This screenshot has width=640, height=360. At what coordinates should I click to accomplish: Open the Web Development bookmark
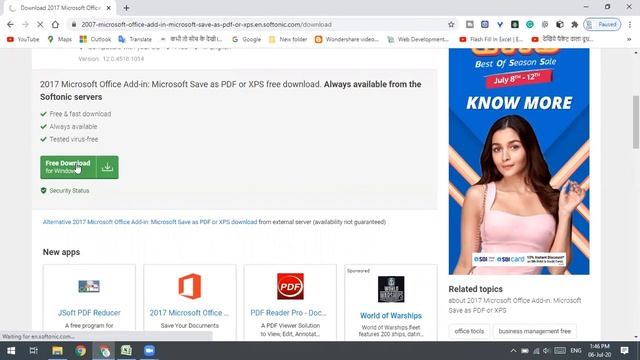click(418, 39)
